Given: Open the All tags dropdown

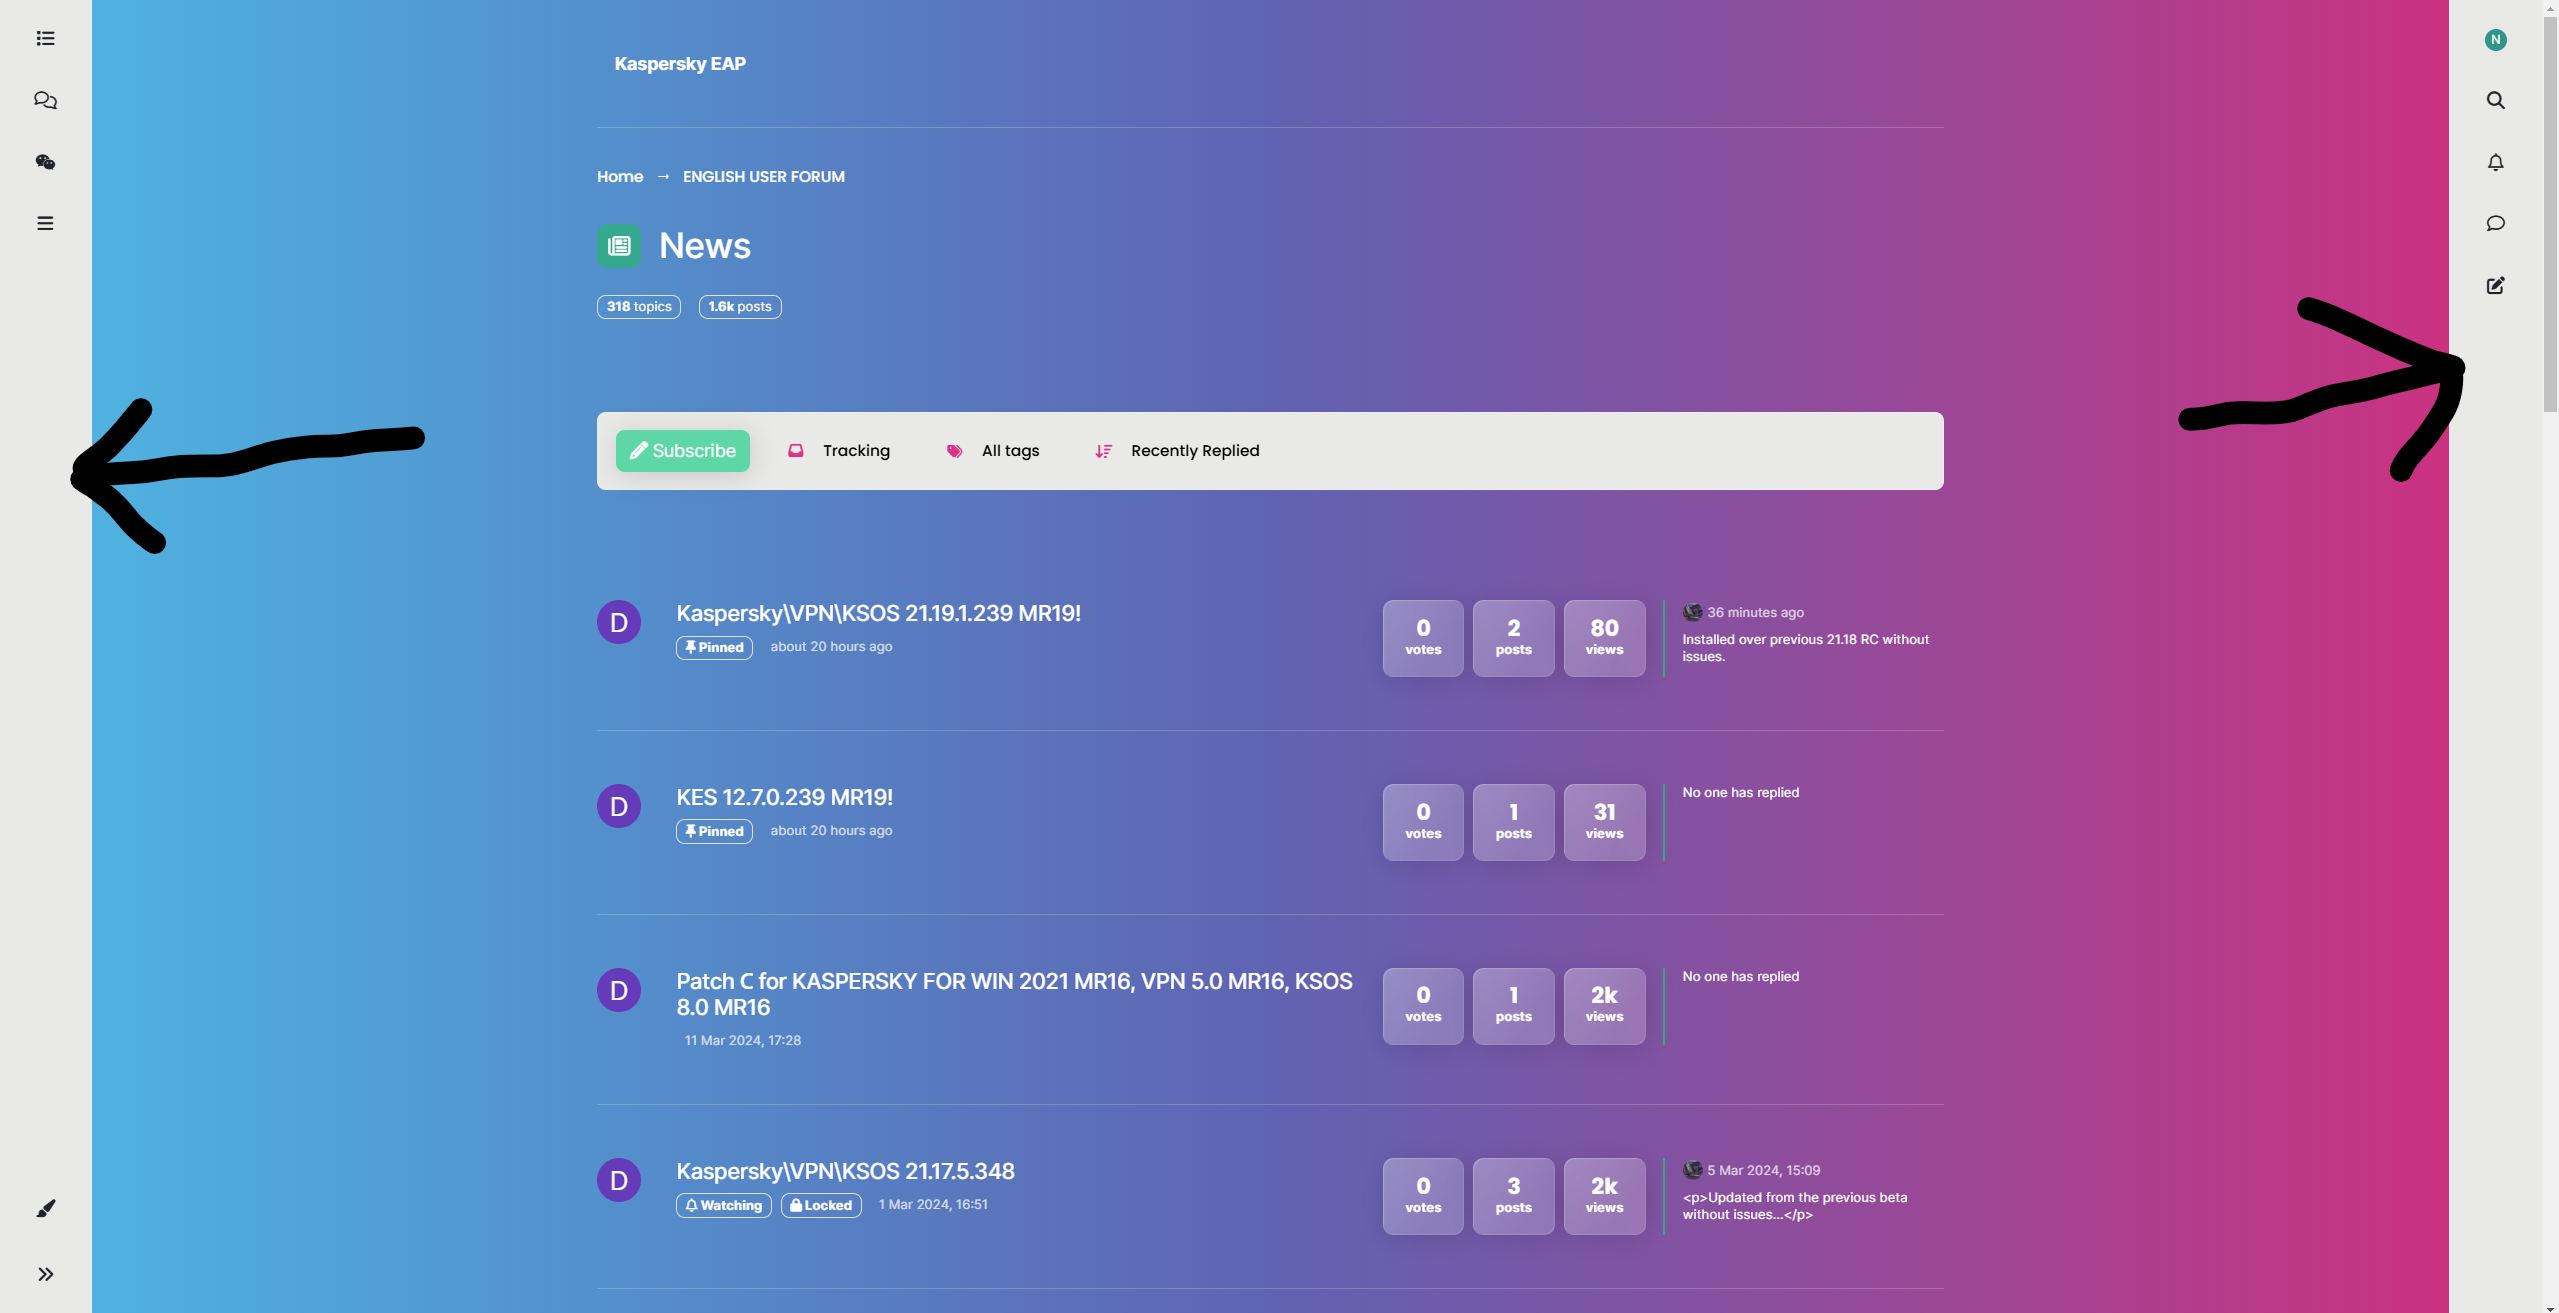Looking at the screenshot, I should click(993, 451).
